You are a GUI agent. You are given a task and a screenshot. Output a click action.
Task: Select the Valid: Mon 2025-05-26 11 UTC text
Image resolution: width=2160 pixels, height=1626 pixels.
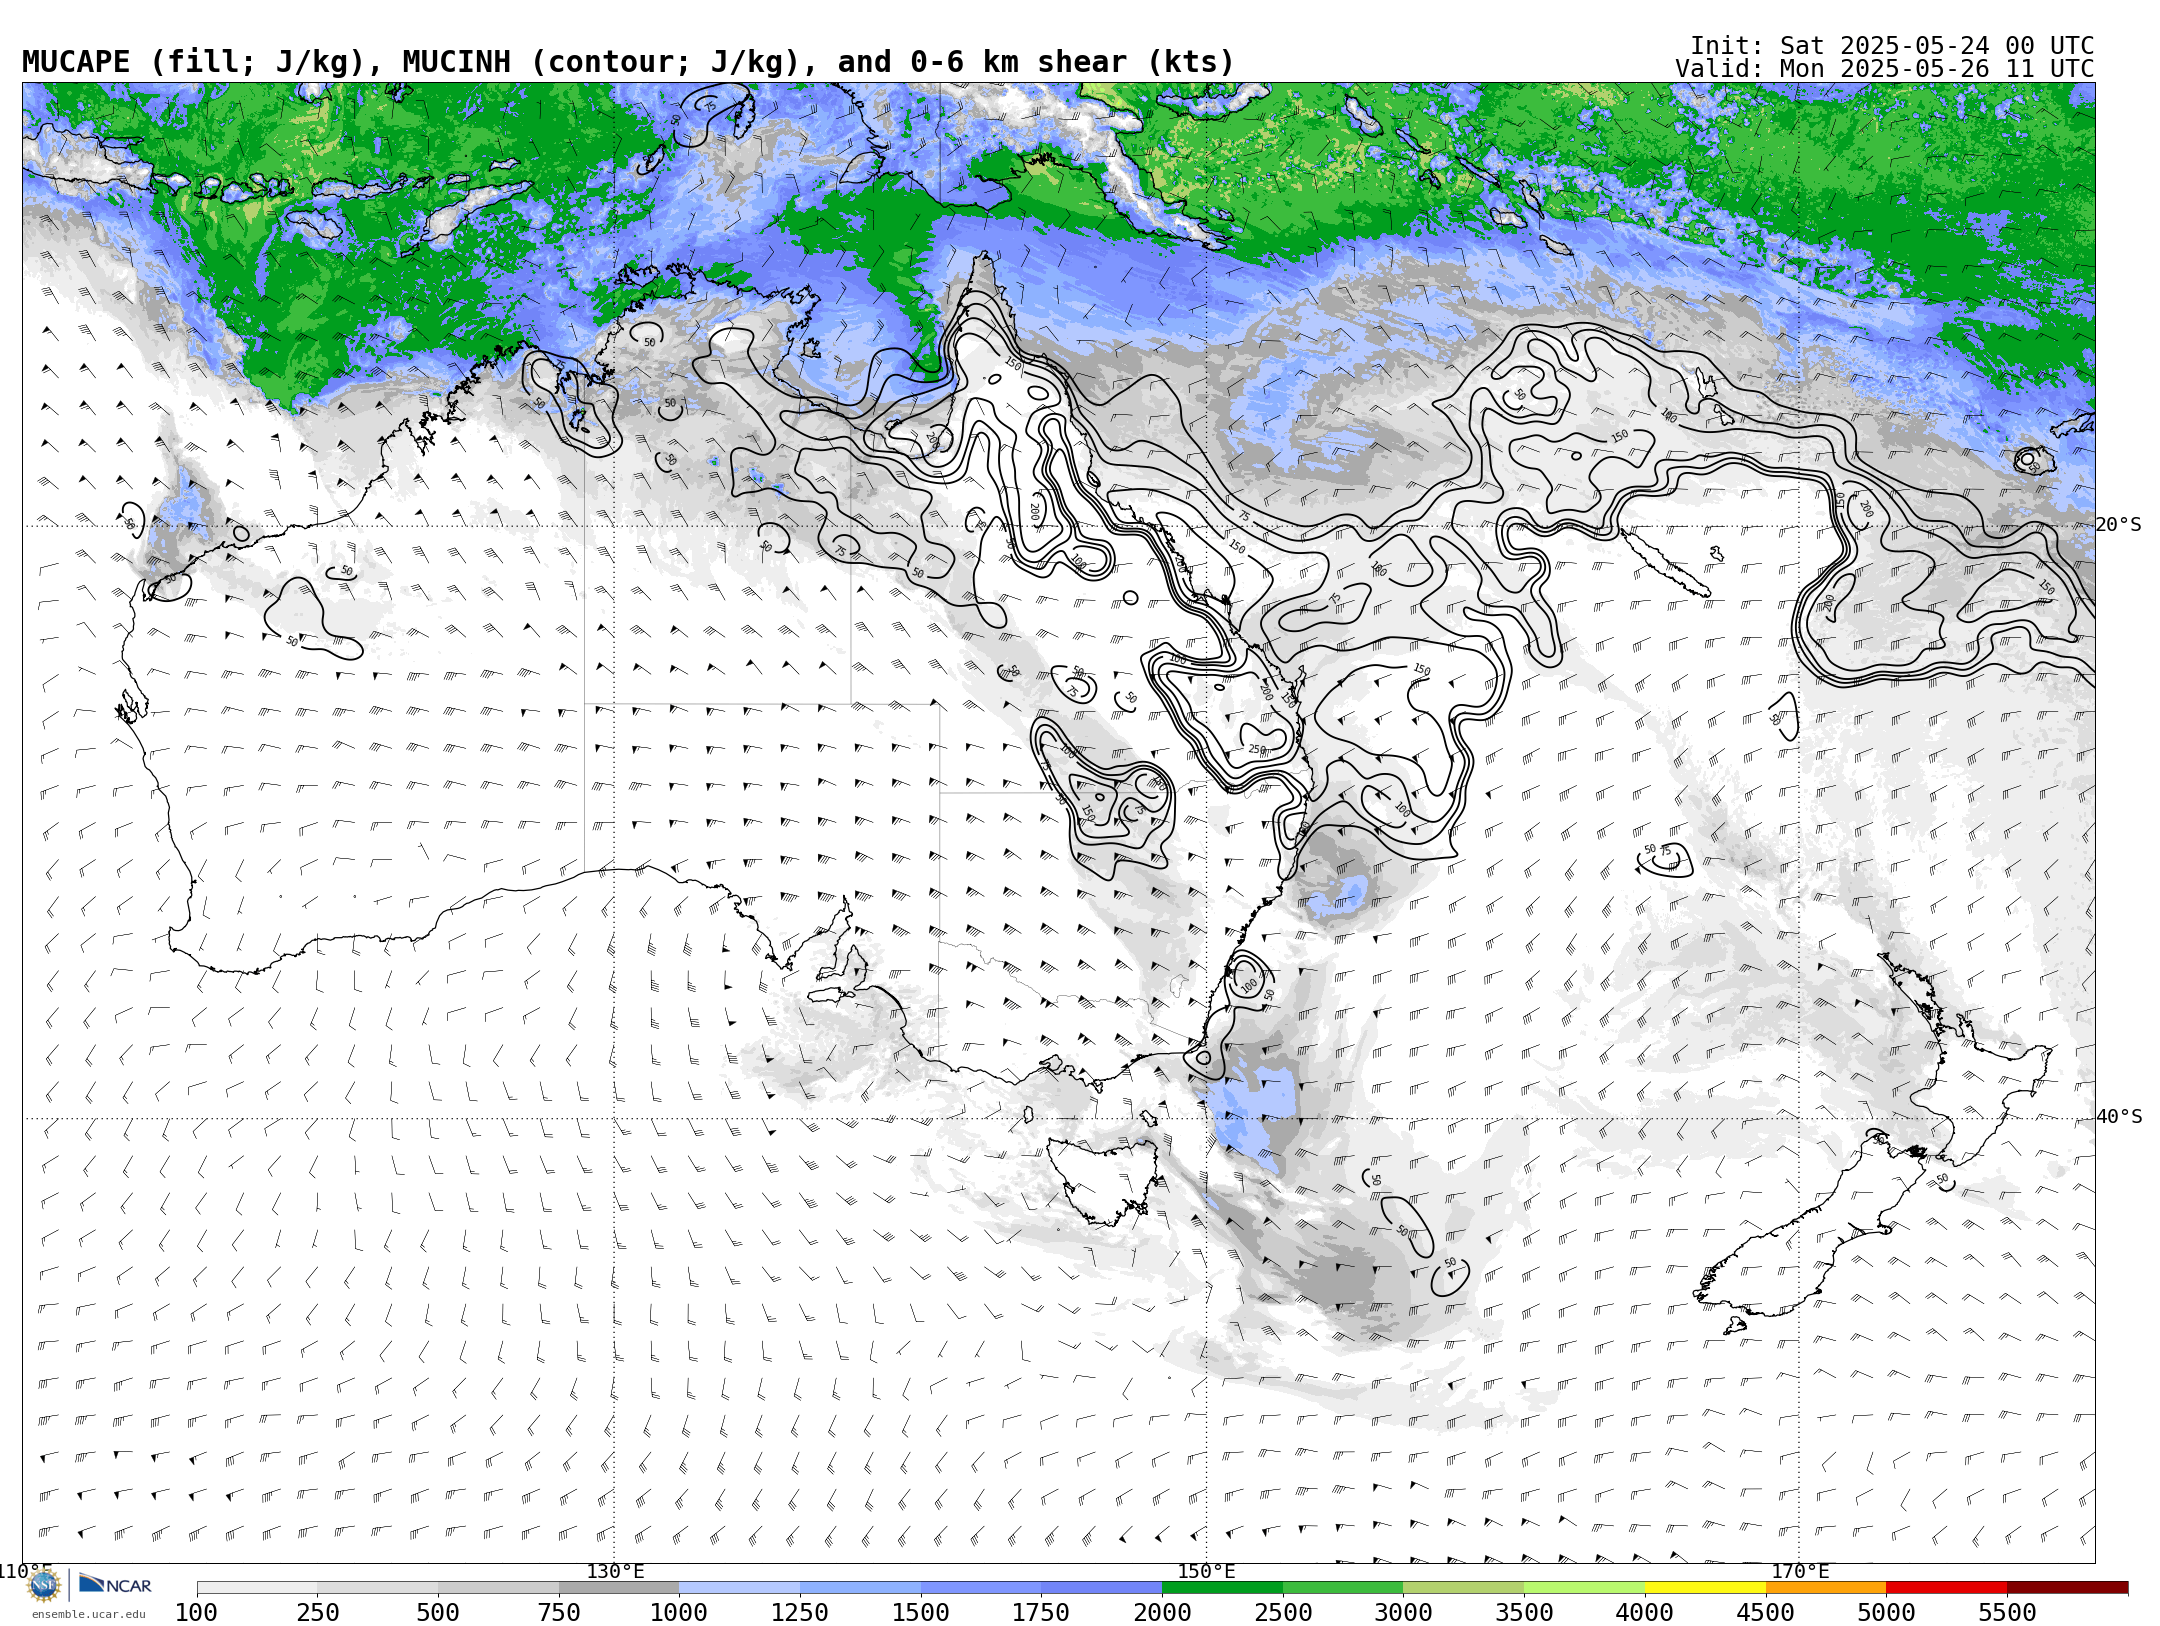pyautogui.click(x=1884, y=69)
